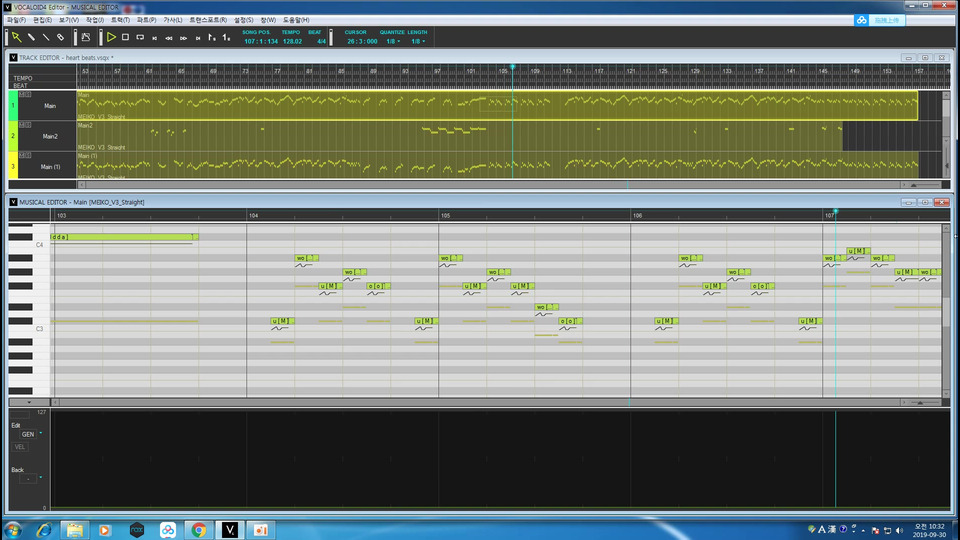This screenshot has width=960, height=540.
Task: Select the long 'd d a' note in measure 103
Action: coord(124,237)
